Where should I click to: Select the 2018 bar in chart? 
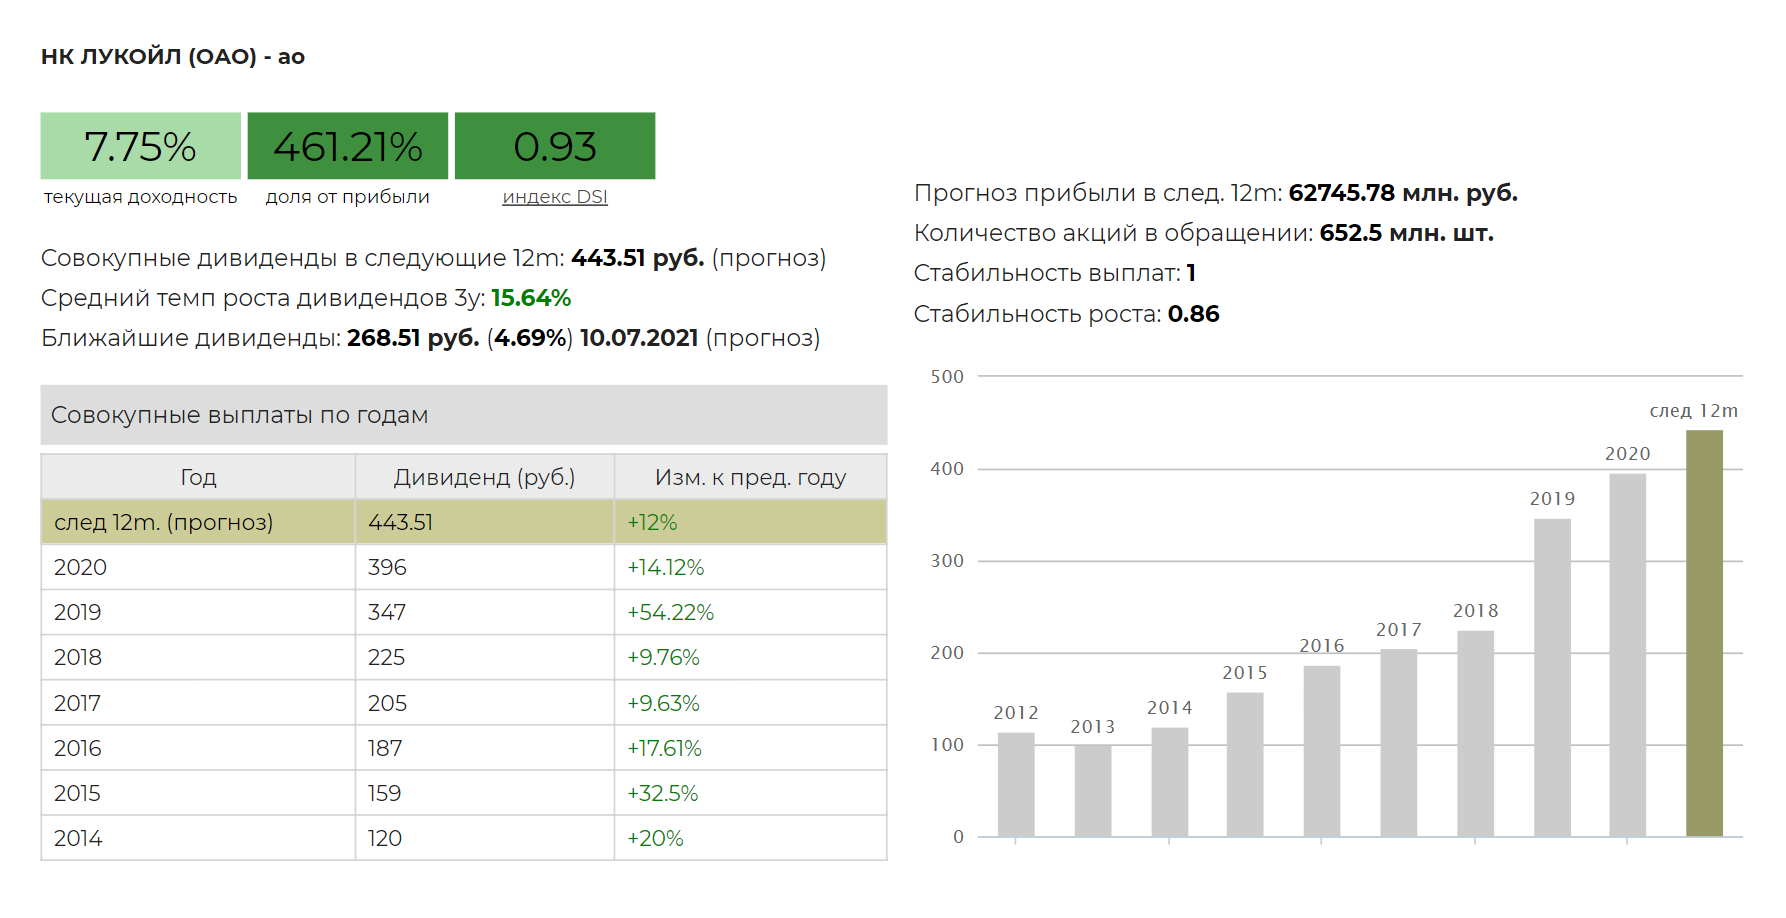coord(1475,733)
